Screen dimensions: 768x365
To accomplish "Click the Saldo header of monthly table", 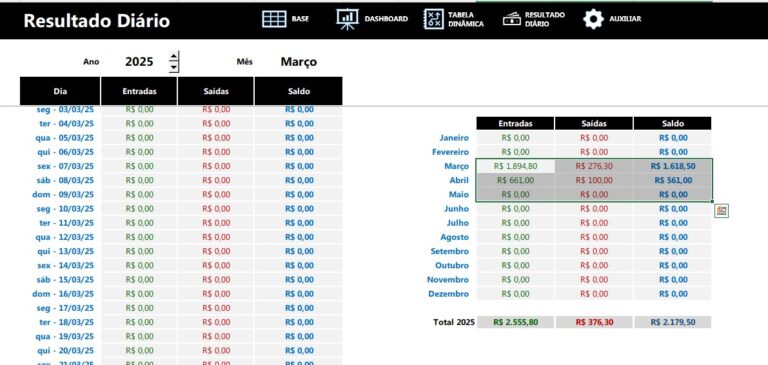I will [672, 123].
